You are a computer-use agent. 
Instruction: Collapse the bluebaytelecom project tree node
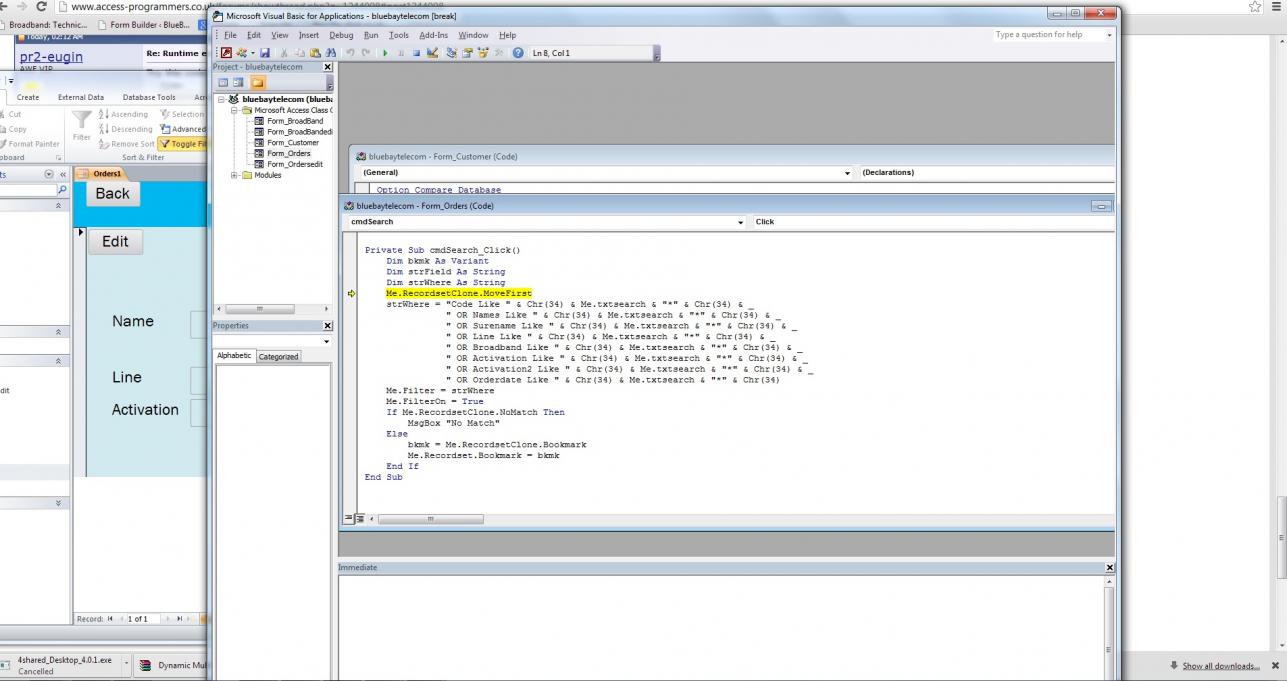click(x=222, y=100)
